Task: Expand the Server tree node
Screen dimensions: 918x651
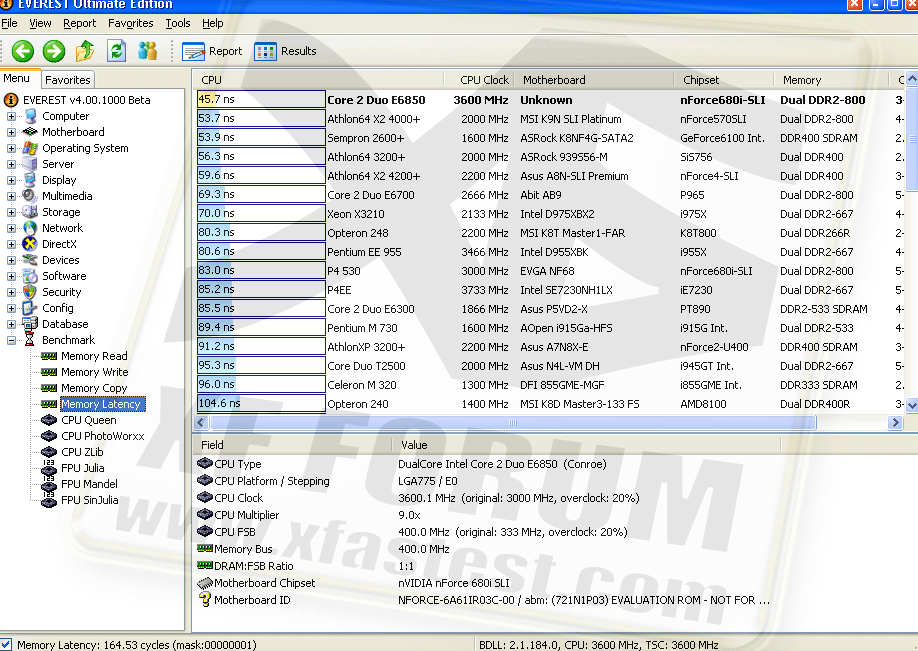Action: [11, 165]
